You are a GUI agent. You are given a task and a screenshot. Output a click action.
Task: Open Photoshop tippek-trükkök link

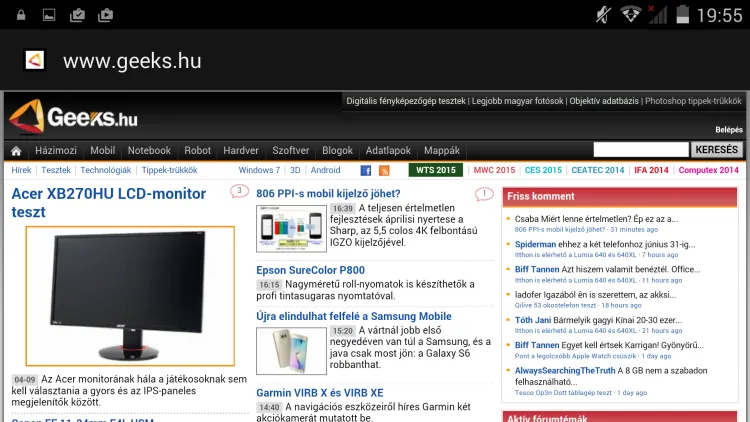(x=693, y=101)
